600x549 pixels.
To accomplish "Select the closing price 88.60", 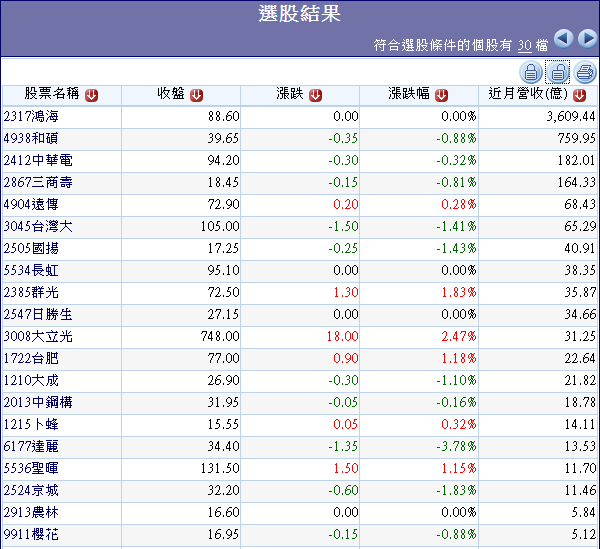I will click(223, 116).
